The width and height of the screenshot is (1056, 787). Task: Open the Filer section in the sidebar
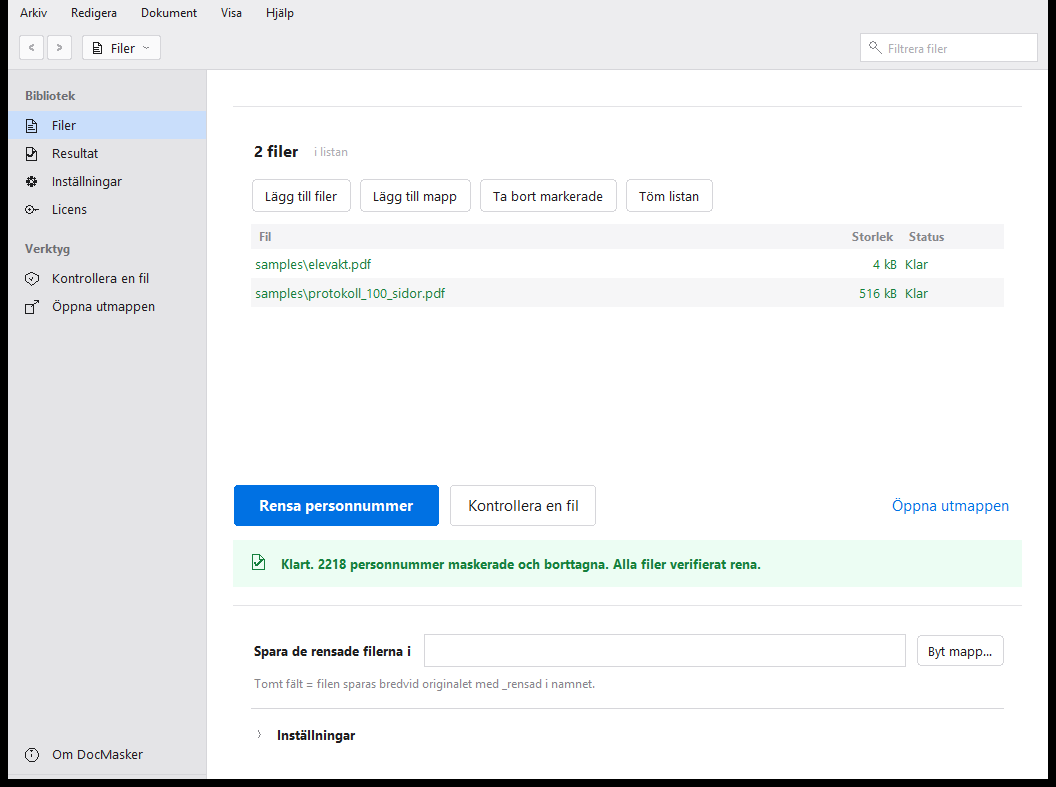(x=107, y=125)
